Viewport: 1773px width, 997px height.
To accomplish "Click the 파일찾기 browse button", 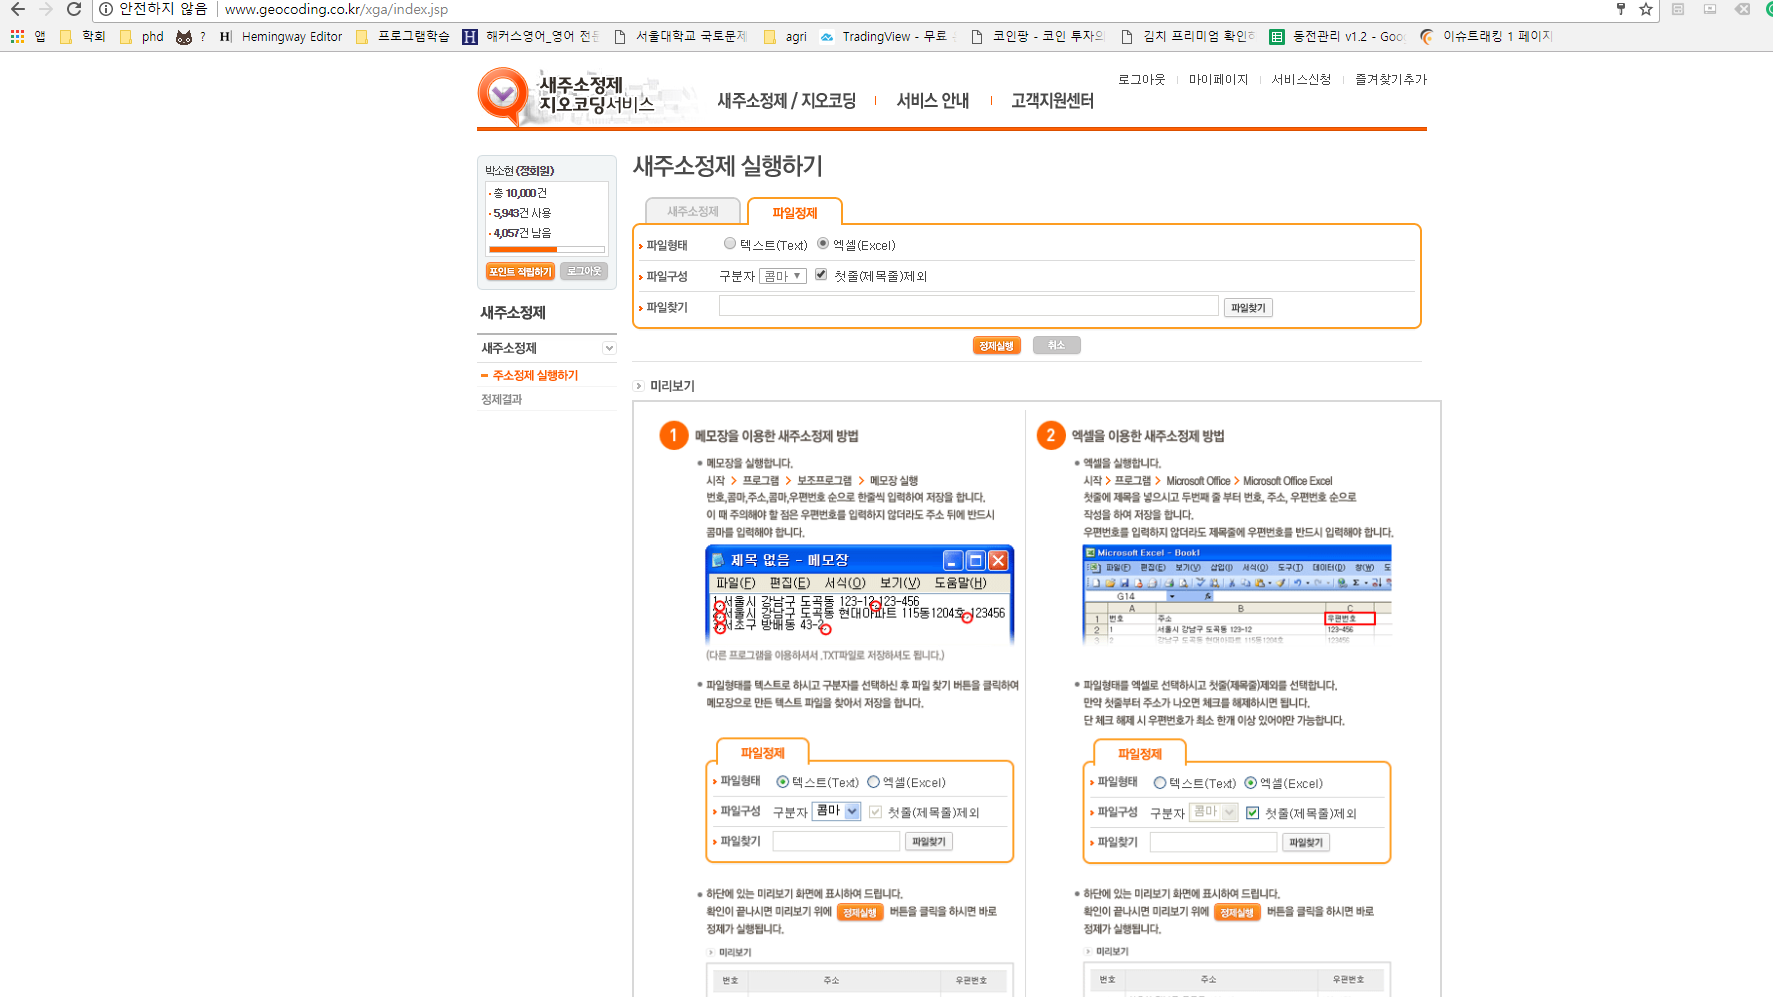I will pyautogui.click(x=1248, y=307).
